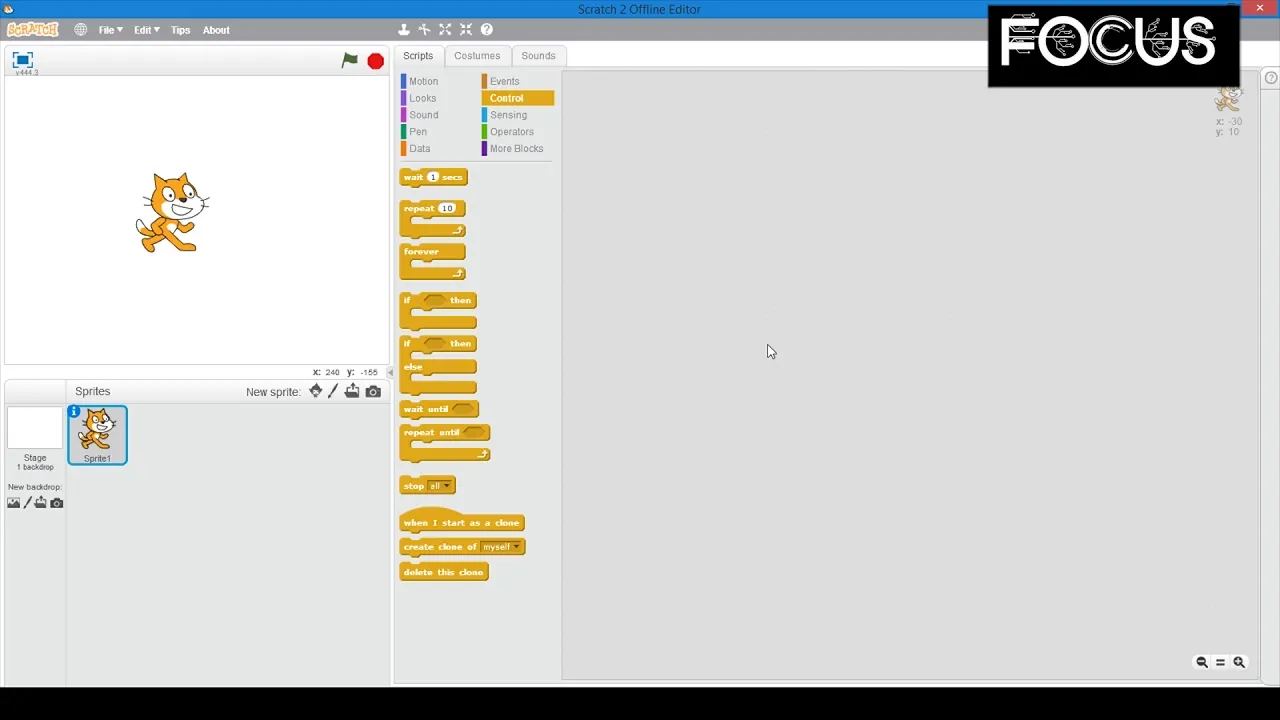
Task: Open the File menu
Action: [x=110, y=30]
